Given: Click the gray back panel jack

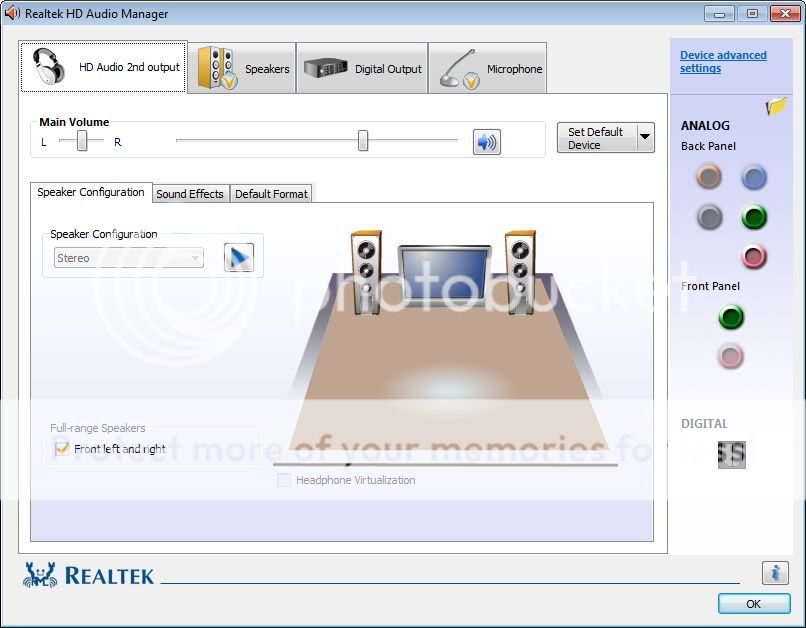Looking at the screenshot, I should click(x=709, y=217).
